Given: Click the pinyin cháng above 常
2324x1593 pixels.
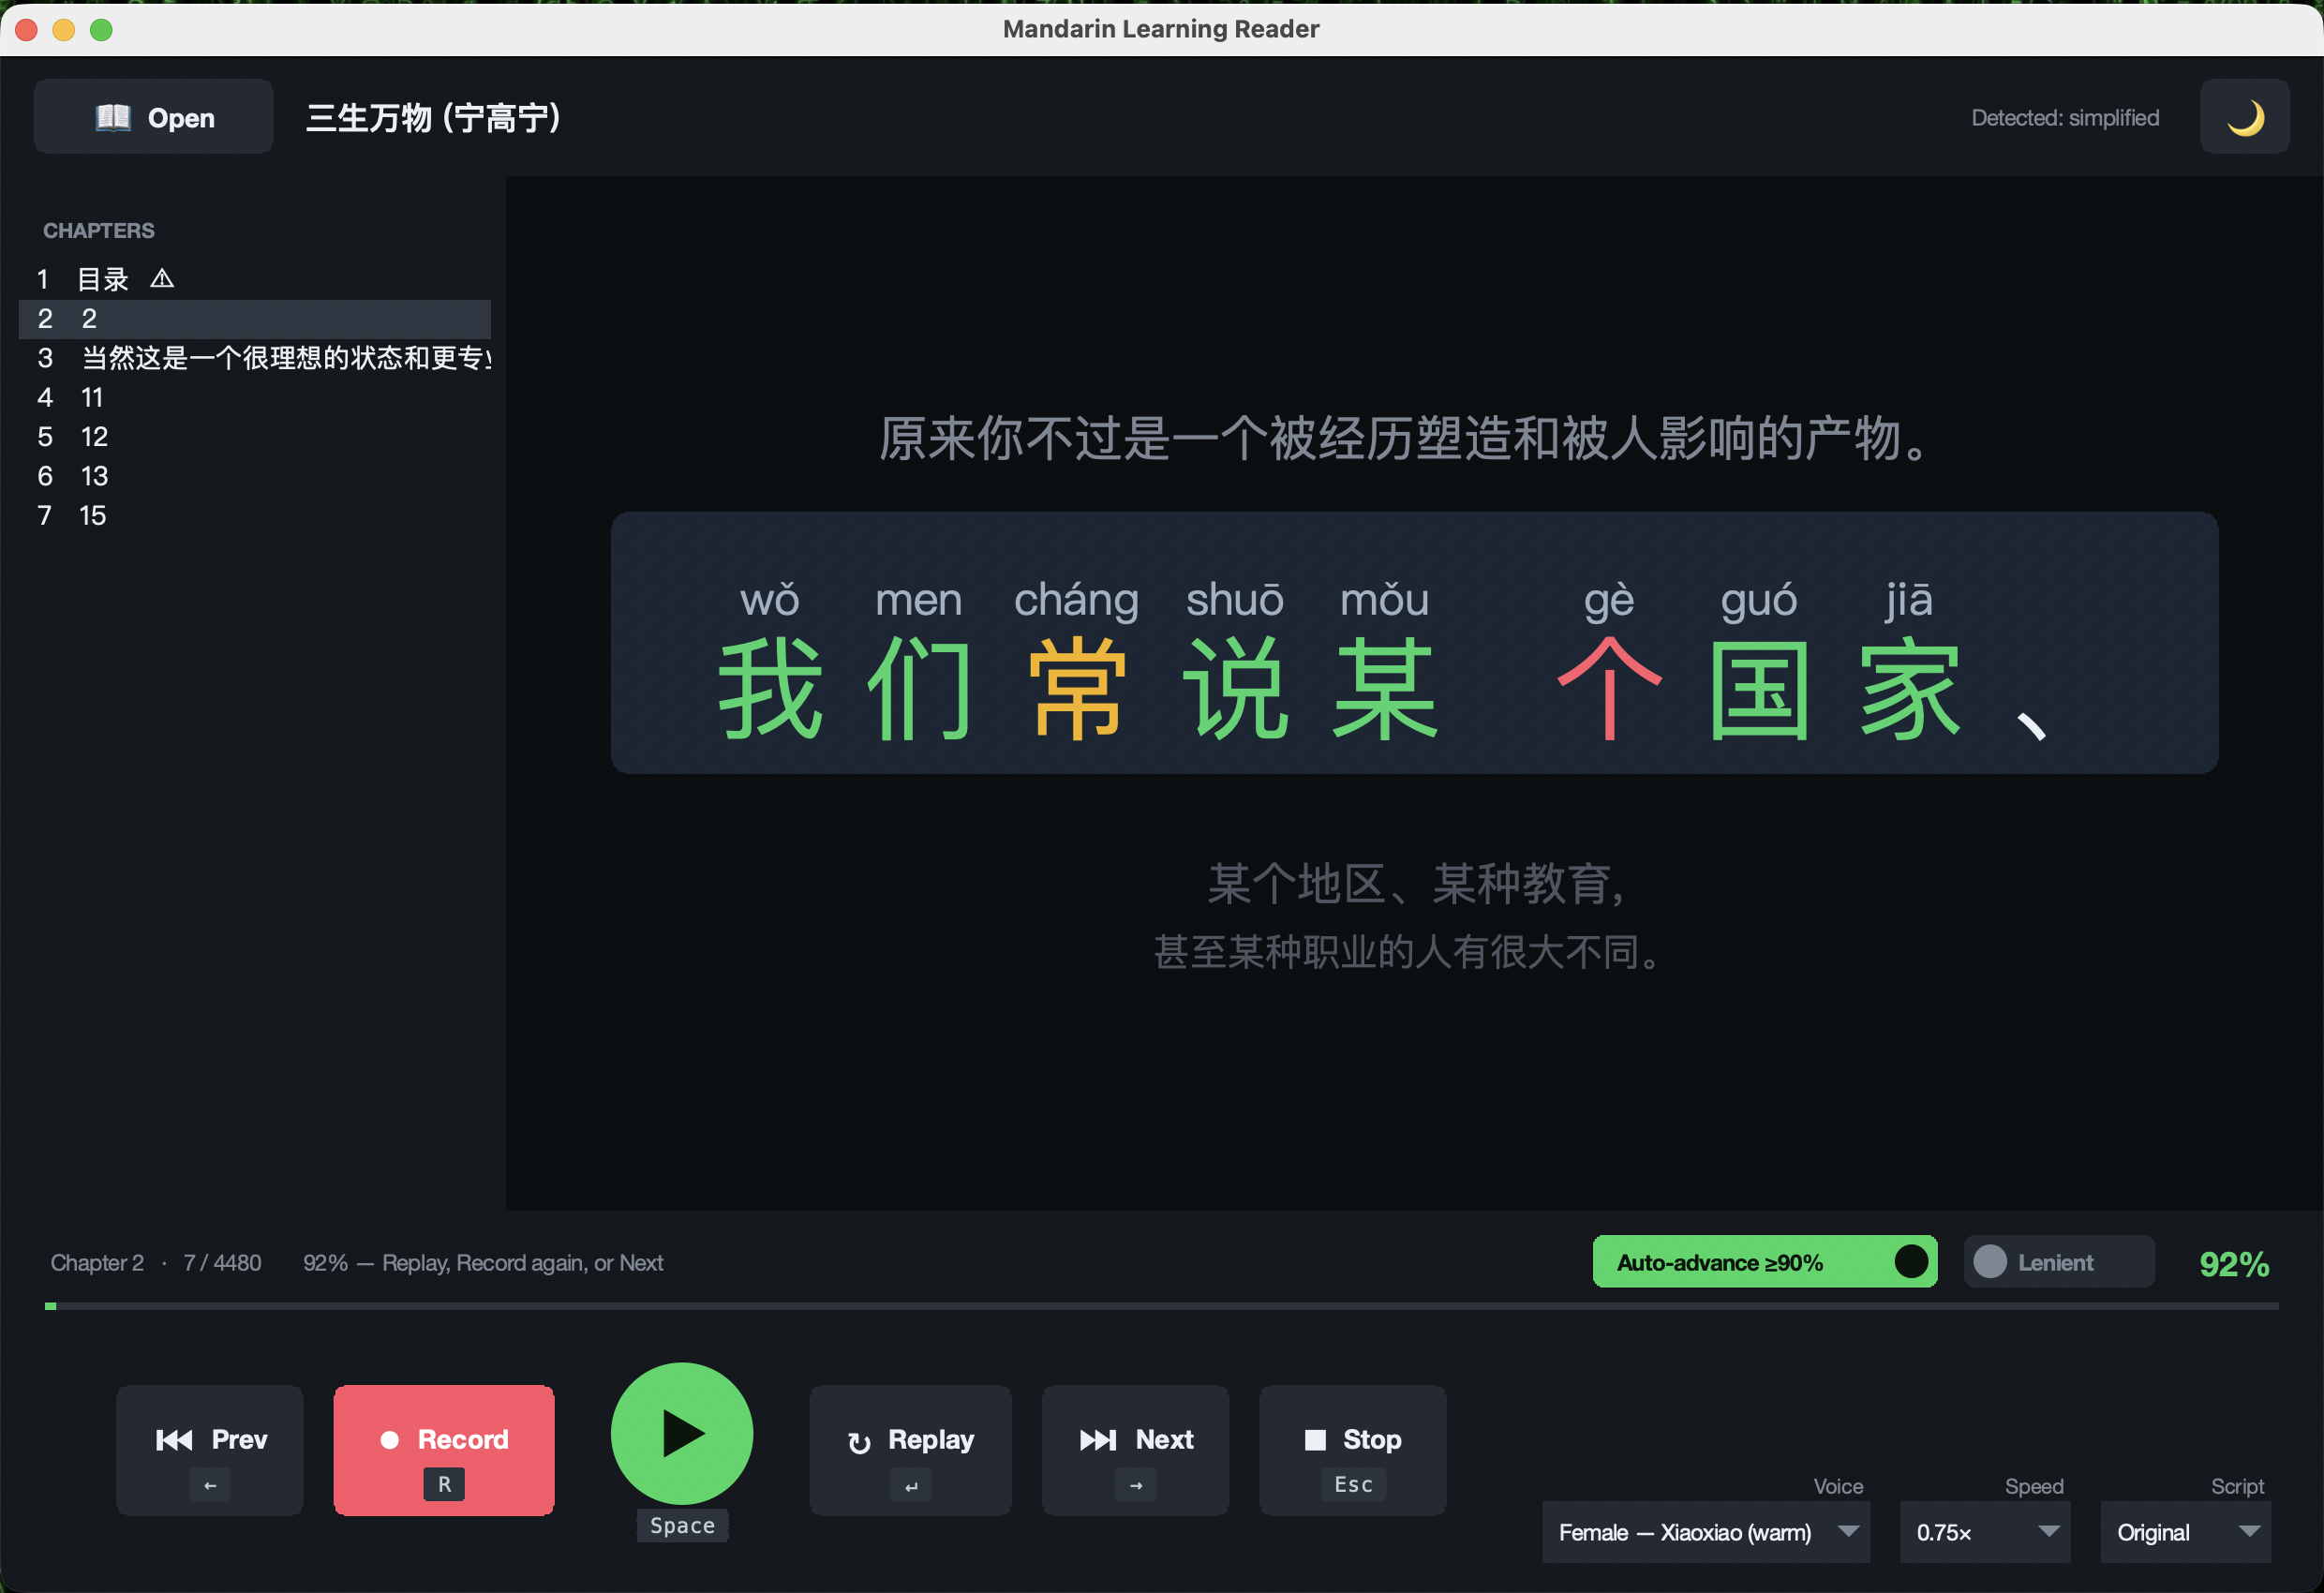Looking at the screenshot, I should pyautogui.click(x=1076, y=600).
